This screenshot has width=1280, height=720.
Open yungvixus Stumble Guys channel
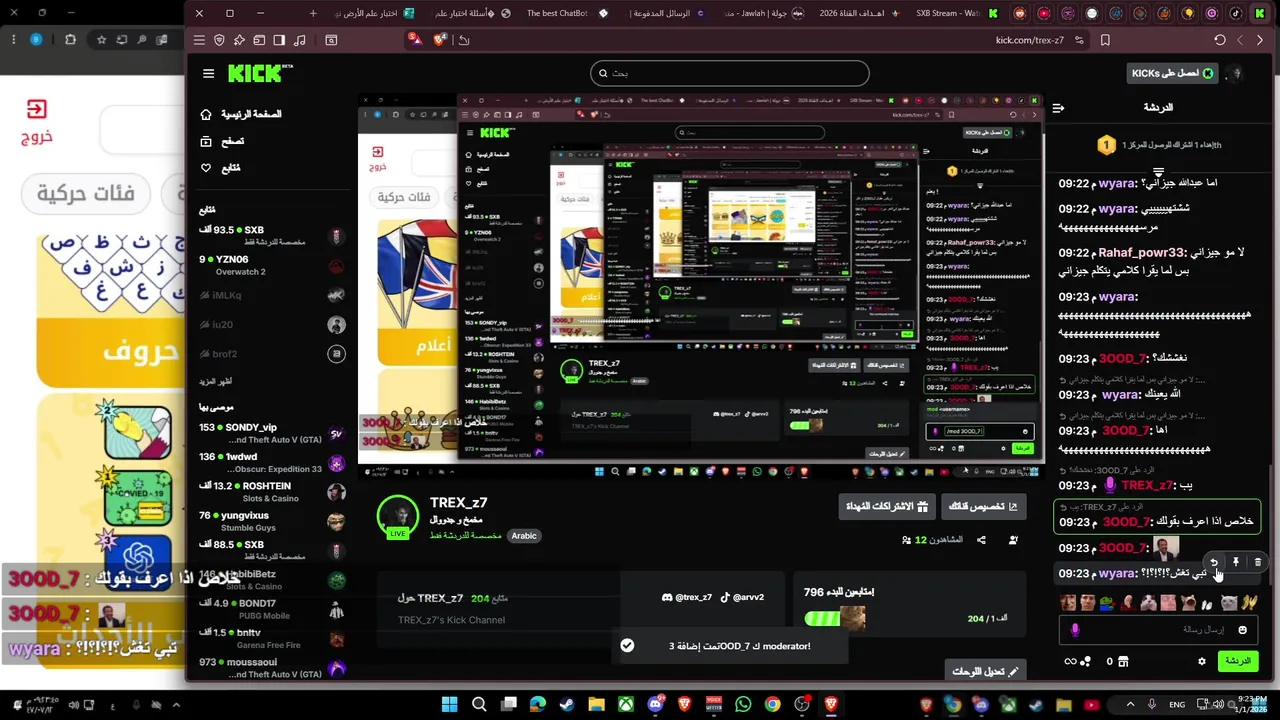click(x=272, y=521)
